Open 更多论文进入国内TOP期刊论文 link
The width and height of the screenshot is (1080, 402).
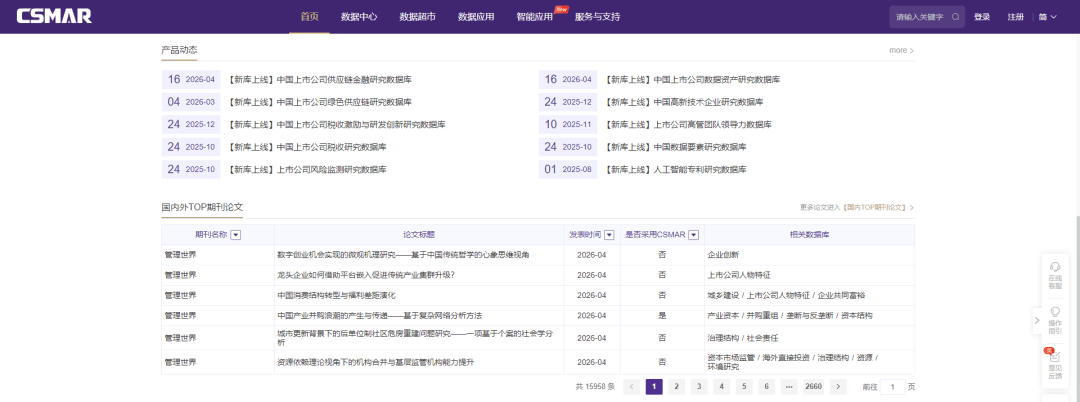pos(858,207)
